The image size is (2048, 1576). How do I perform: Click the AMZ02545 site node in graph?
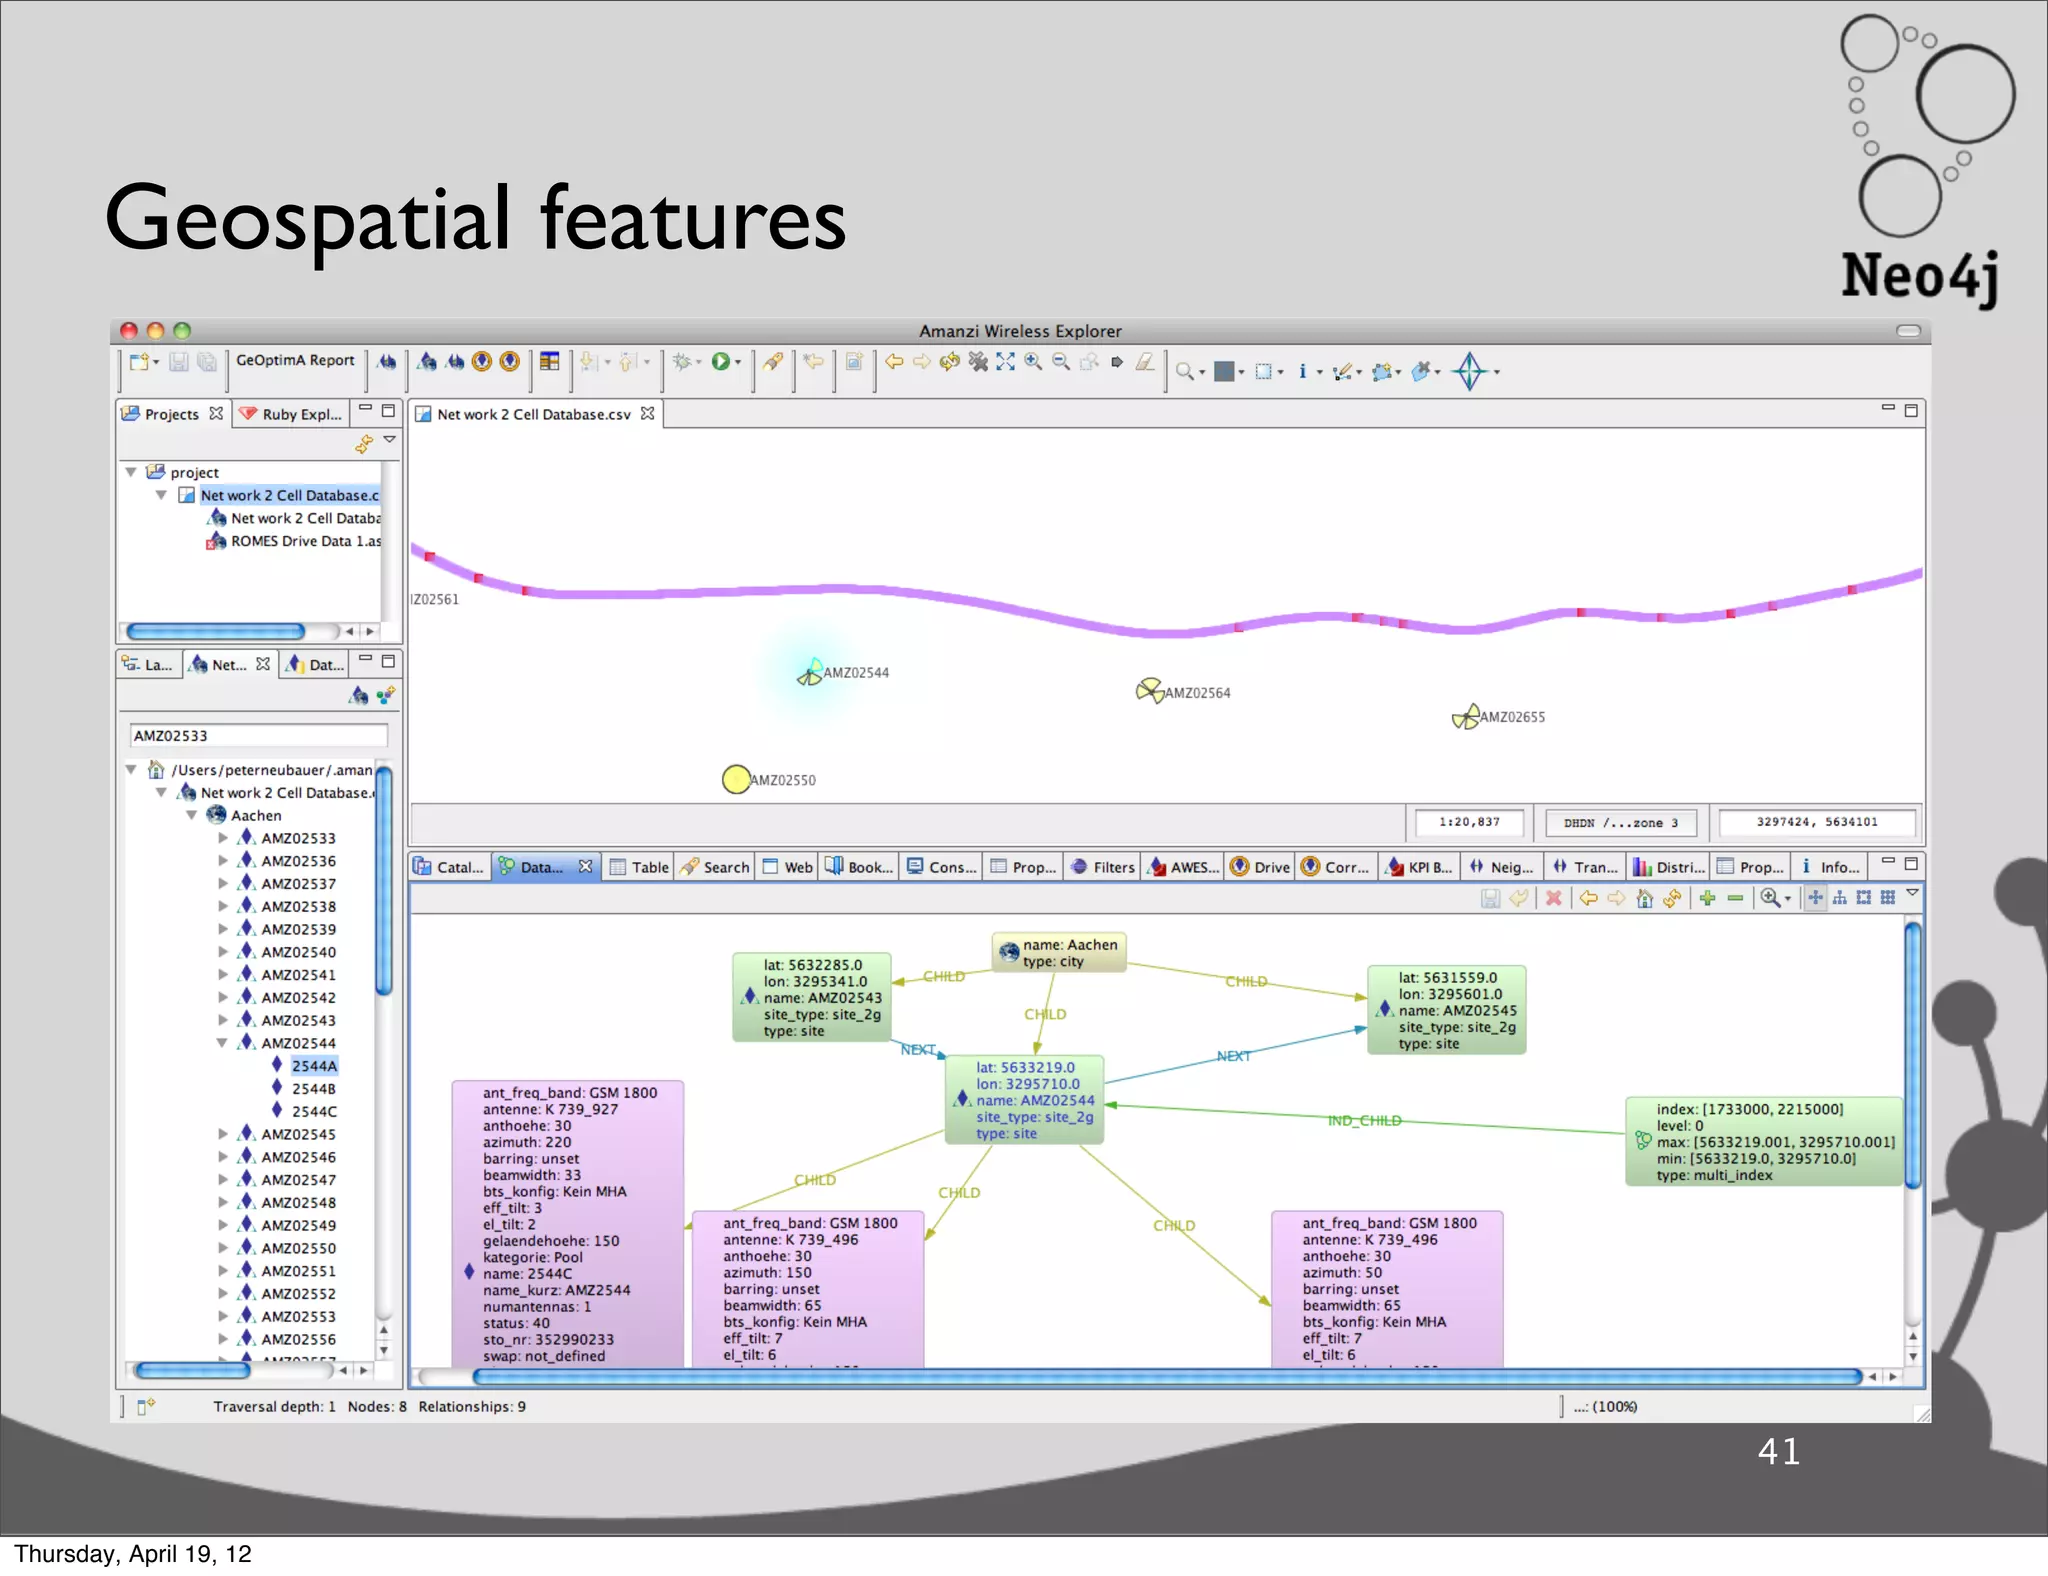pyautogui.click(x=1446, y=1010)
